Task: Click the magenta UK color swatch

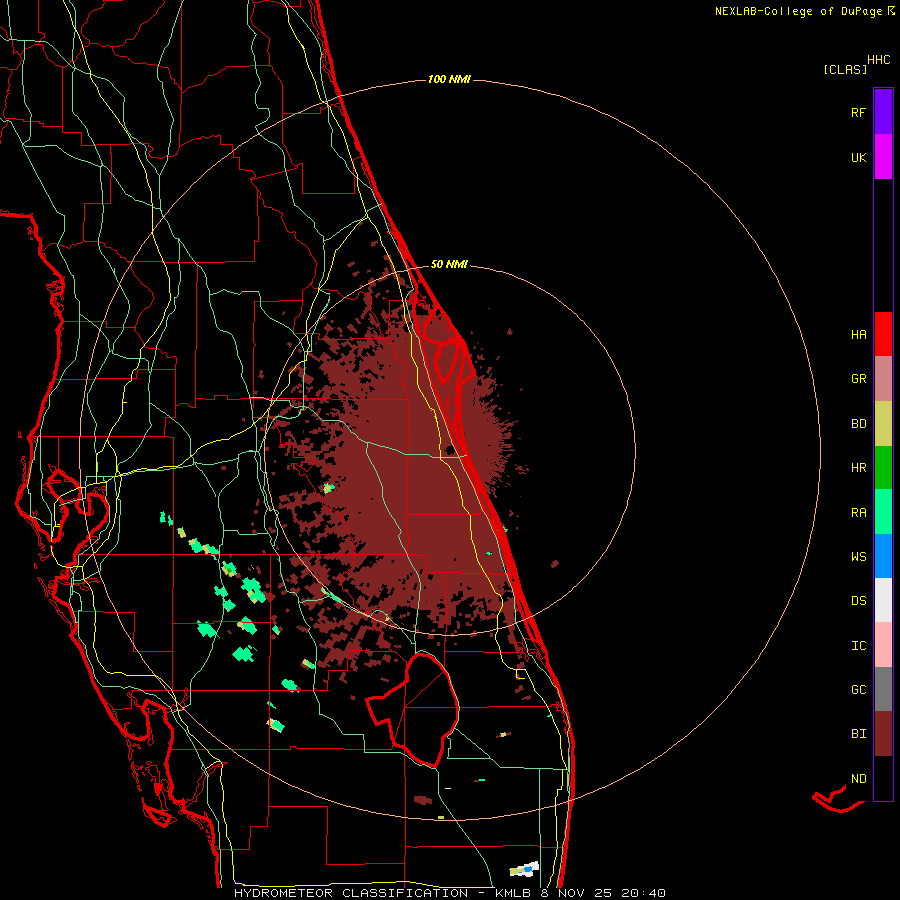Action: point(883,157)
